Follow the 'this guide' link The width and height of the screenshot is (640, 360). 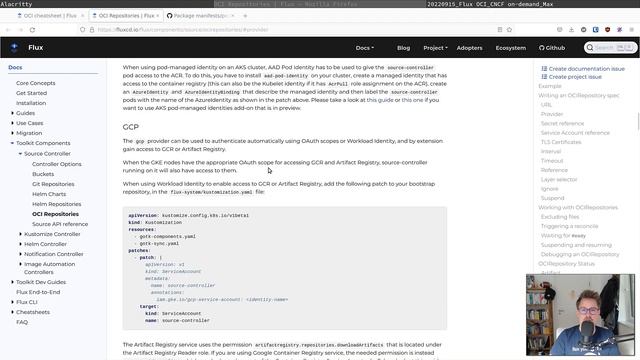tap(380, 100)
